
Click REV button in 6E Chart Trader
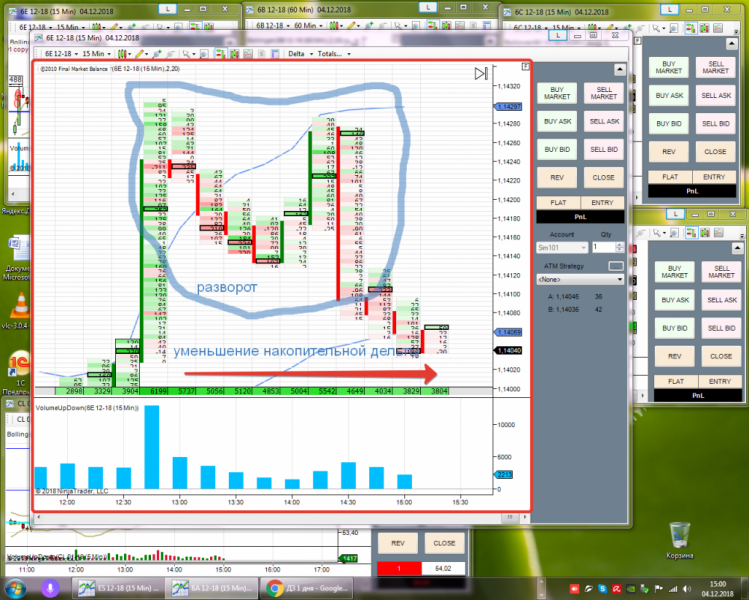(x=557, y=178)
